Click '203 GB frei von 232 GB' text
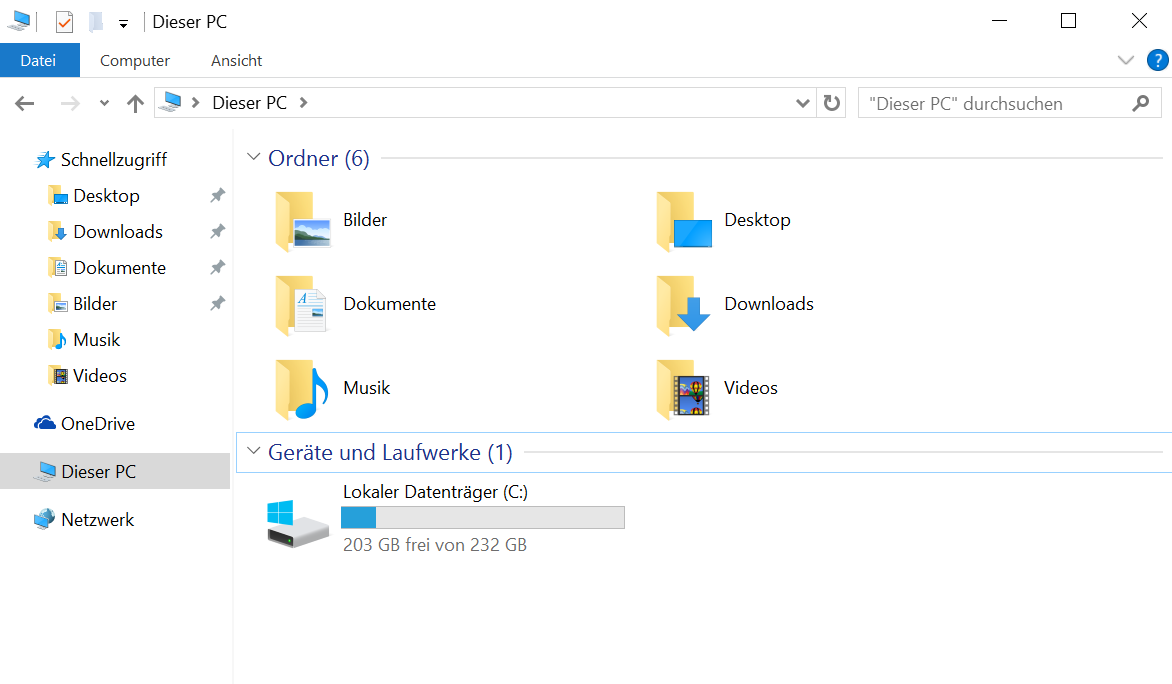1172x684 pixels. click(x=435, y=545)
